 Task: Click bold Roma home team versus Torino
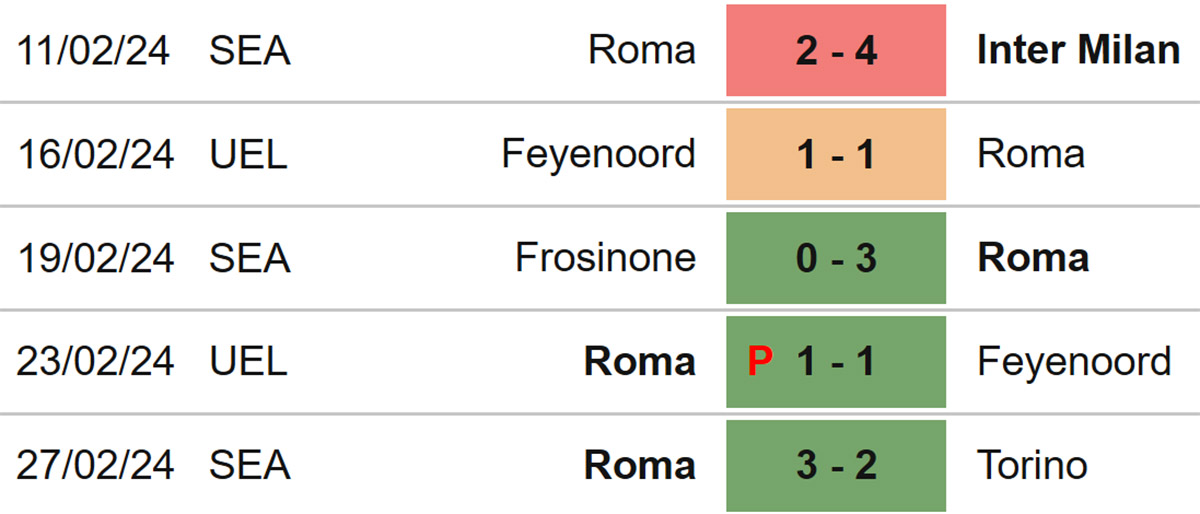640,465
